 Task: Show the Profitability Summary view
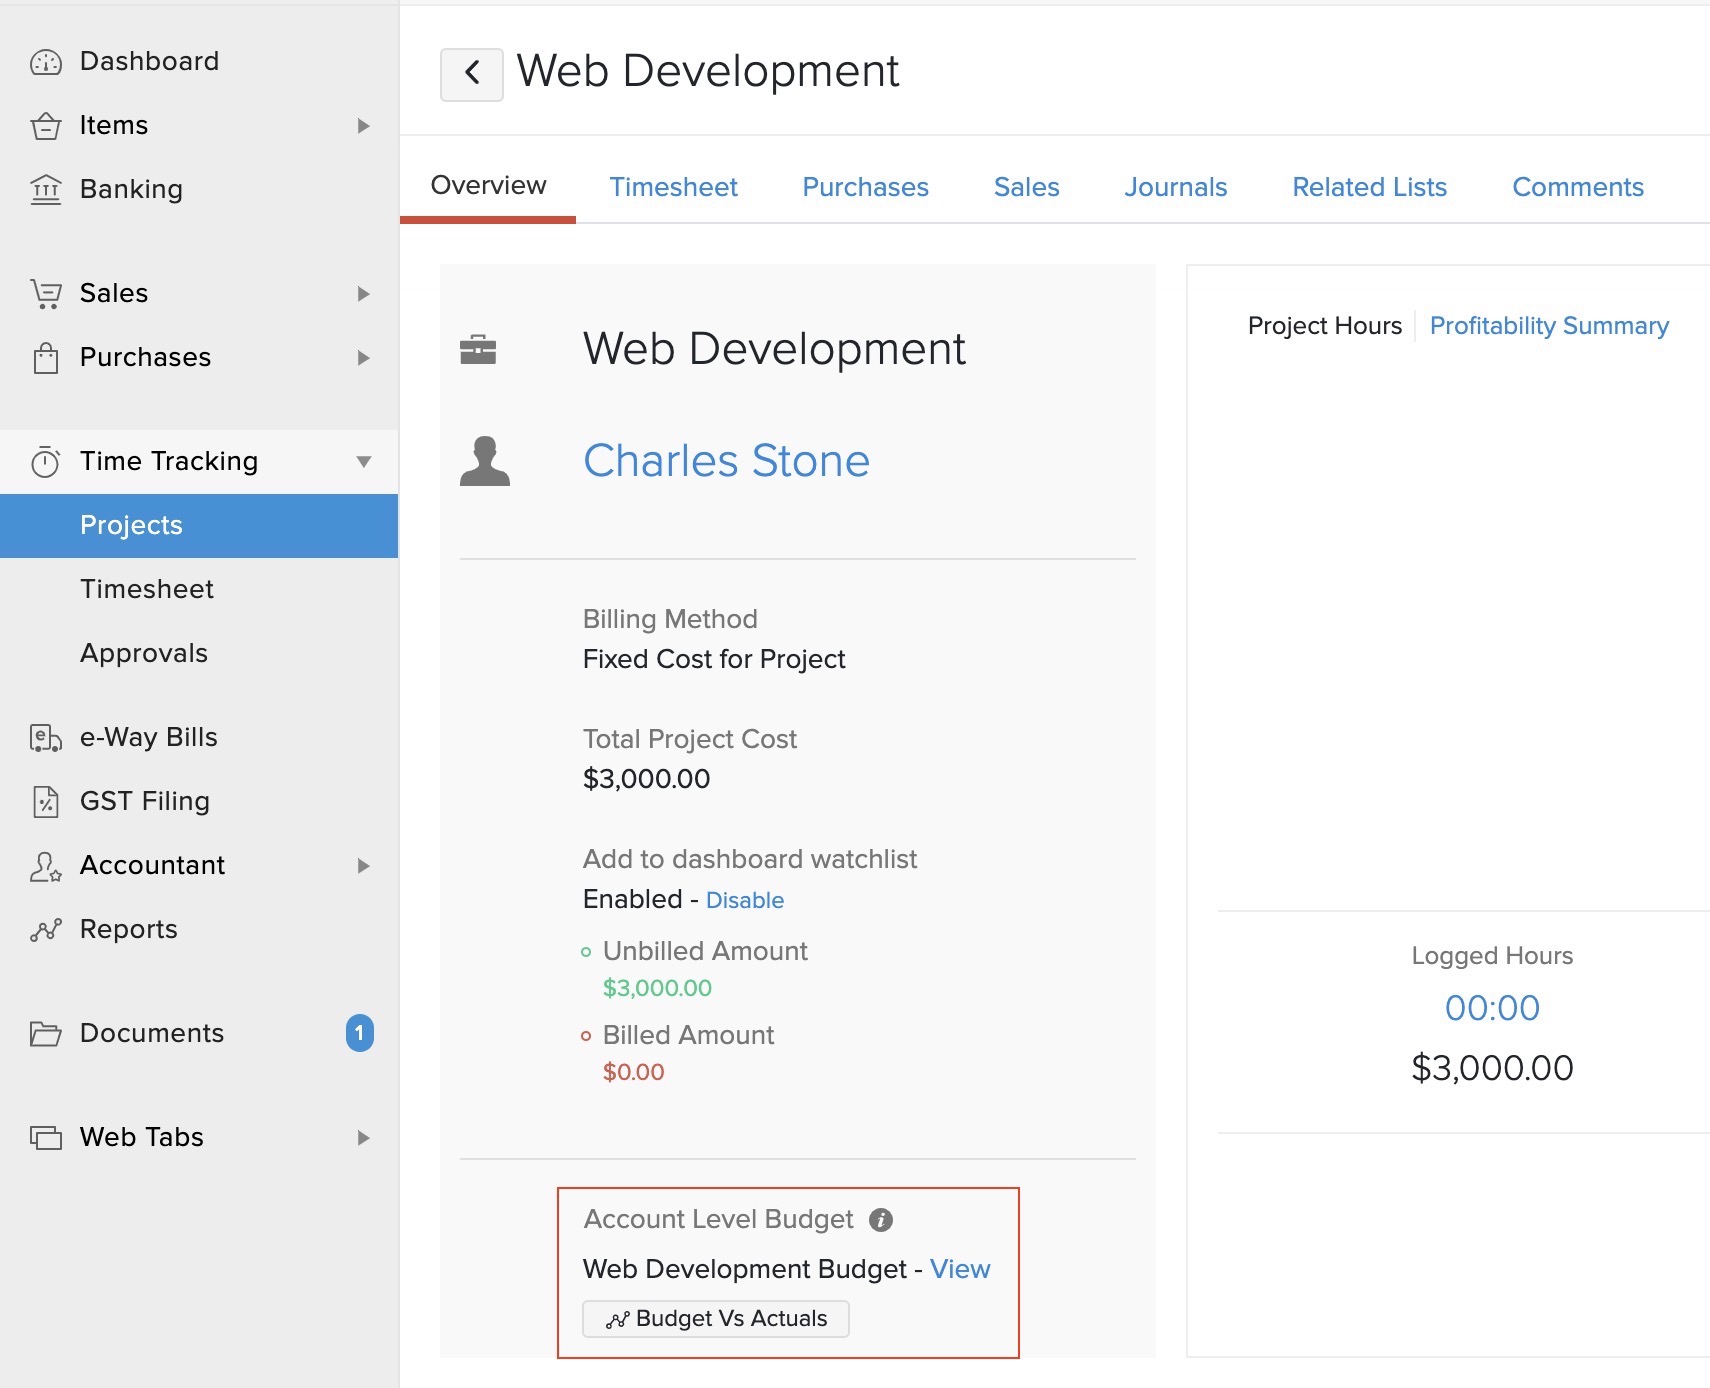[x=1548, y=326]
